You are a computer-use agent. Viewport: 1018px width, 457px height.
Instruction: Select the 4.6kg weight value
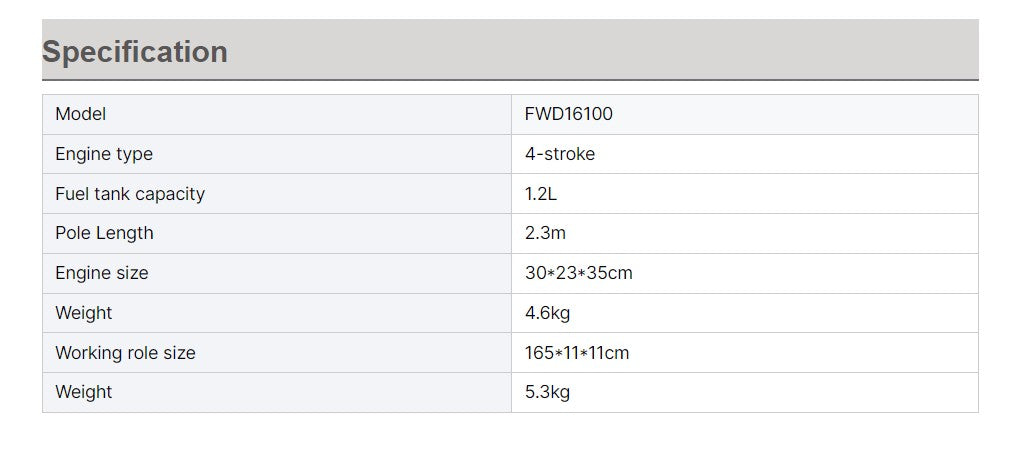(x=547, y=313)
